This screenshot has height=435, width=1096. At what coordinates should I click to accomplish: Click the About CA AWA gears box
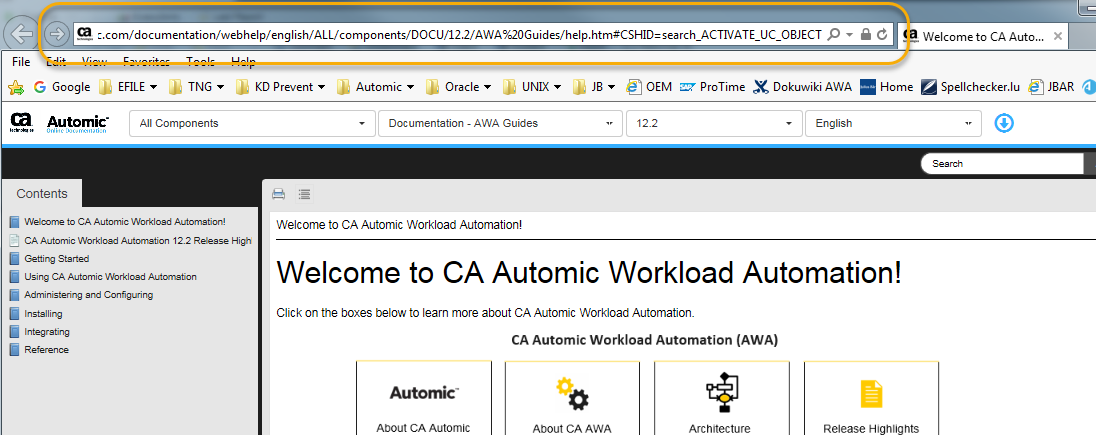[x=572, y=398]
